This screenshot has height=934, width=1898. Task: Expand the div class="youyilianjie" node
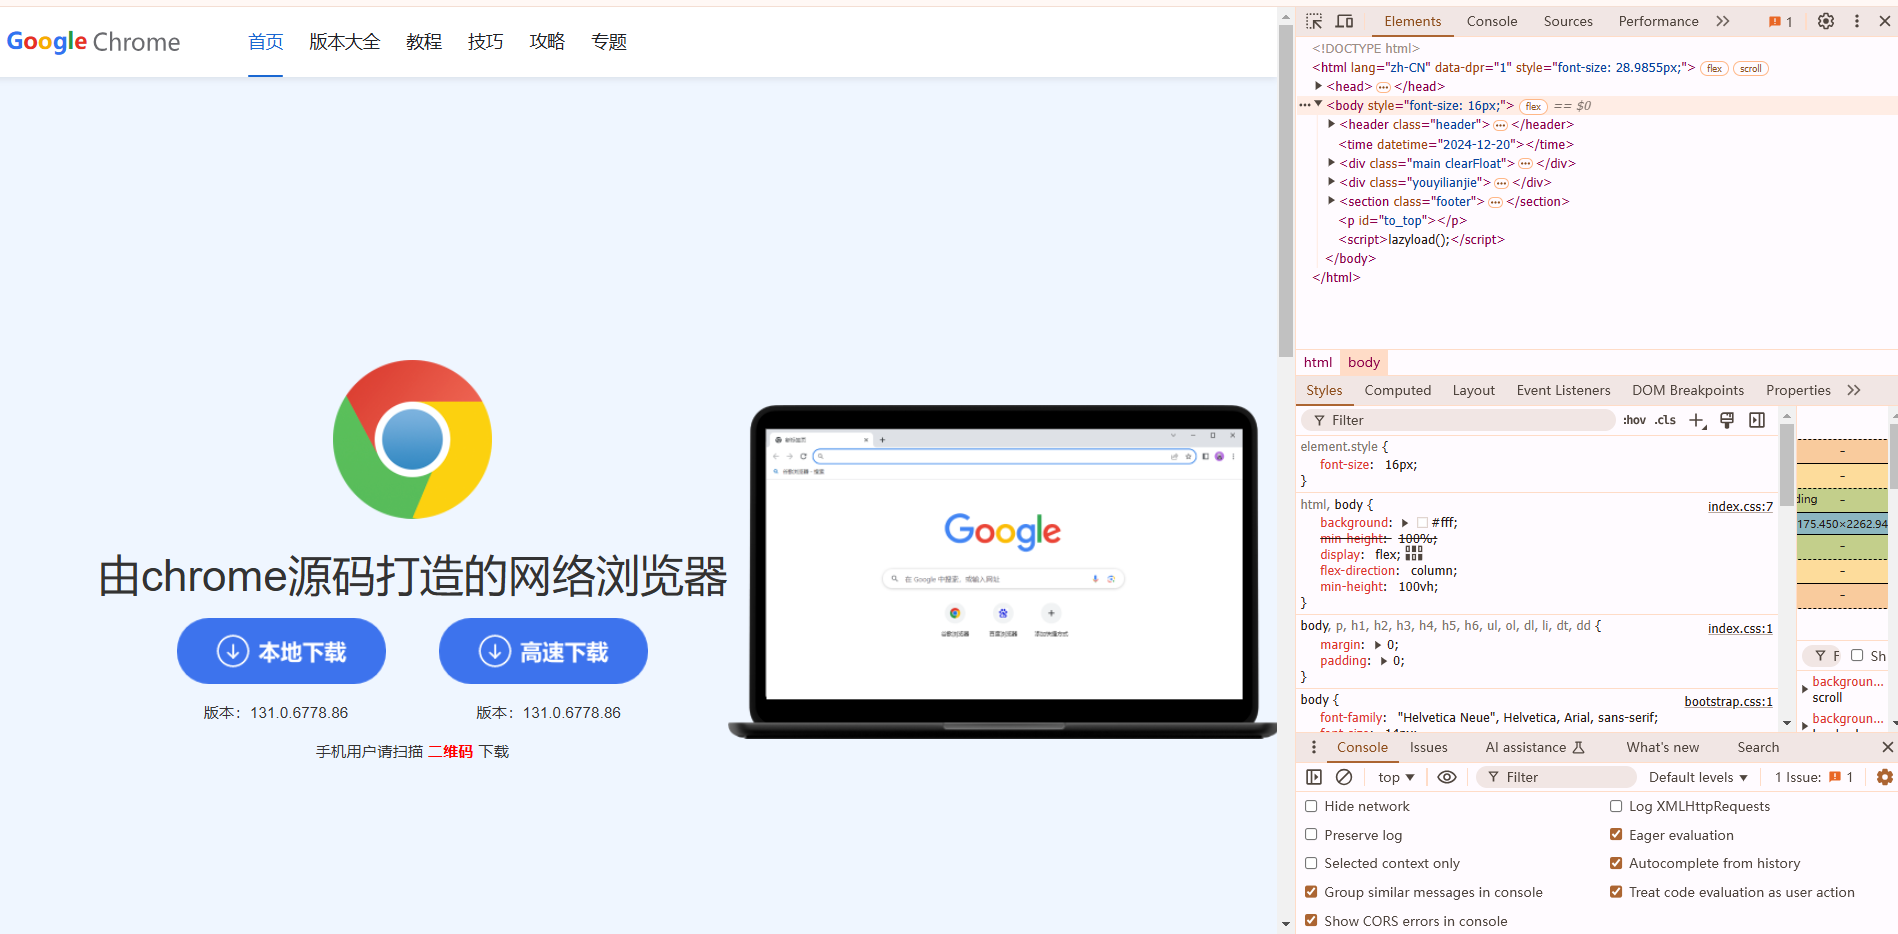(1331, 181)
